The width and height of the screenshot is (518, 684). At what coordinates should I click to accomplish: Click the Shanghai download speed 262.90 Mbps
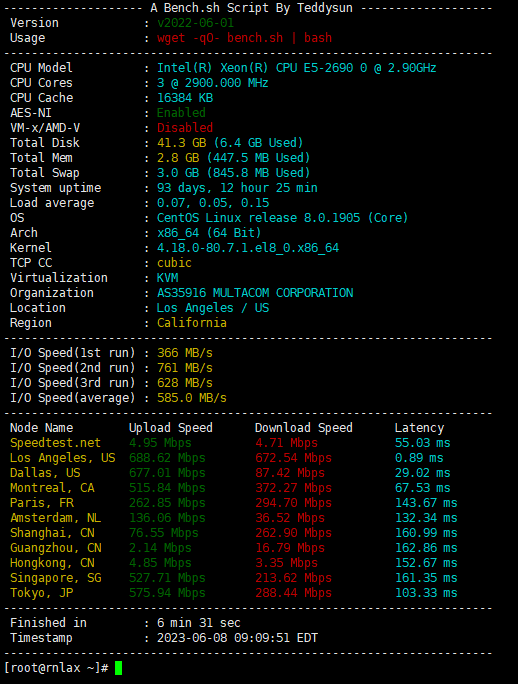293,533
